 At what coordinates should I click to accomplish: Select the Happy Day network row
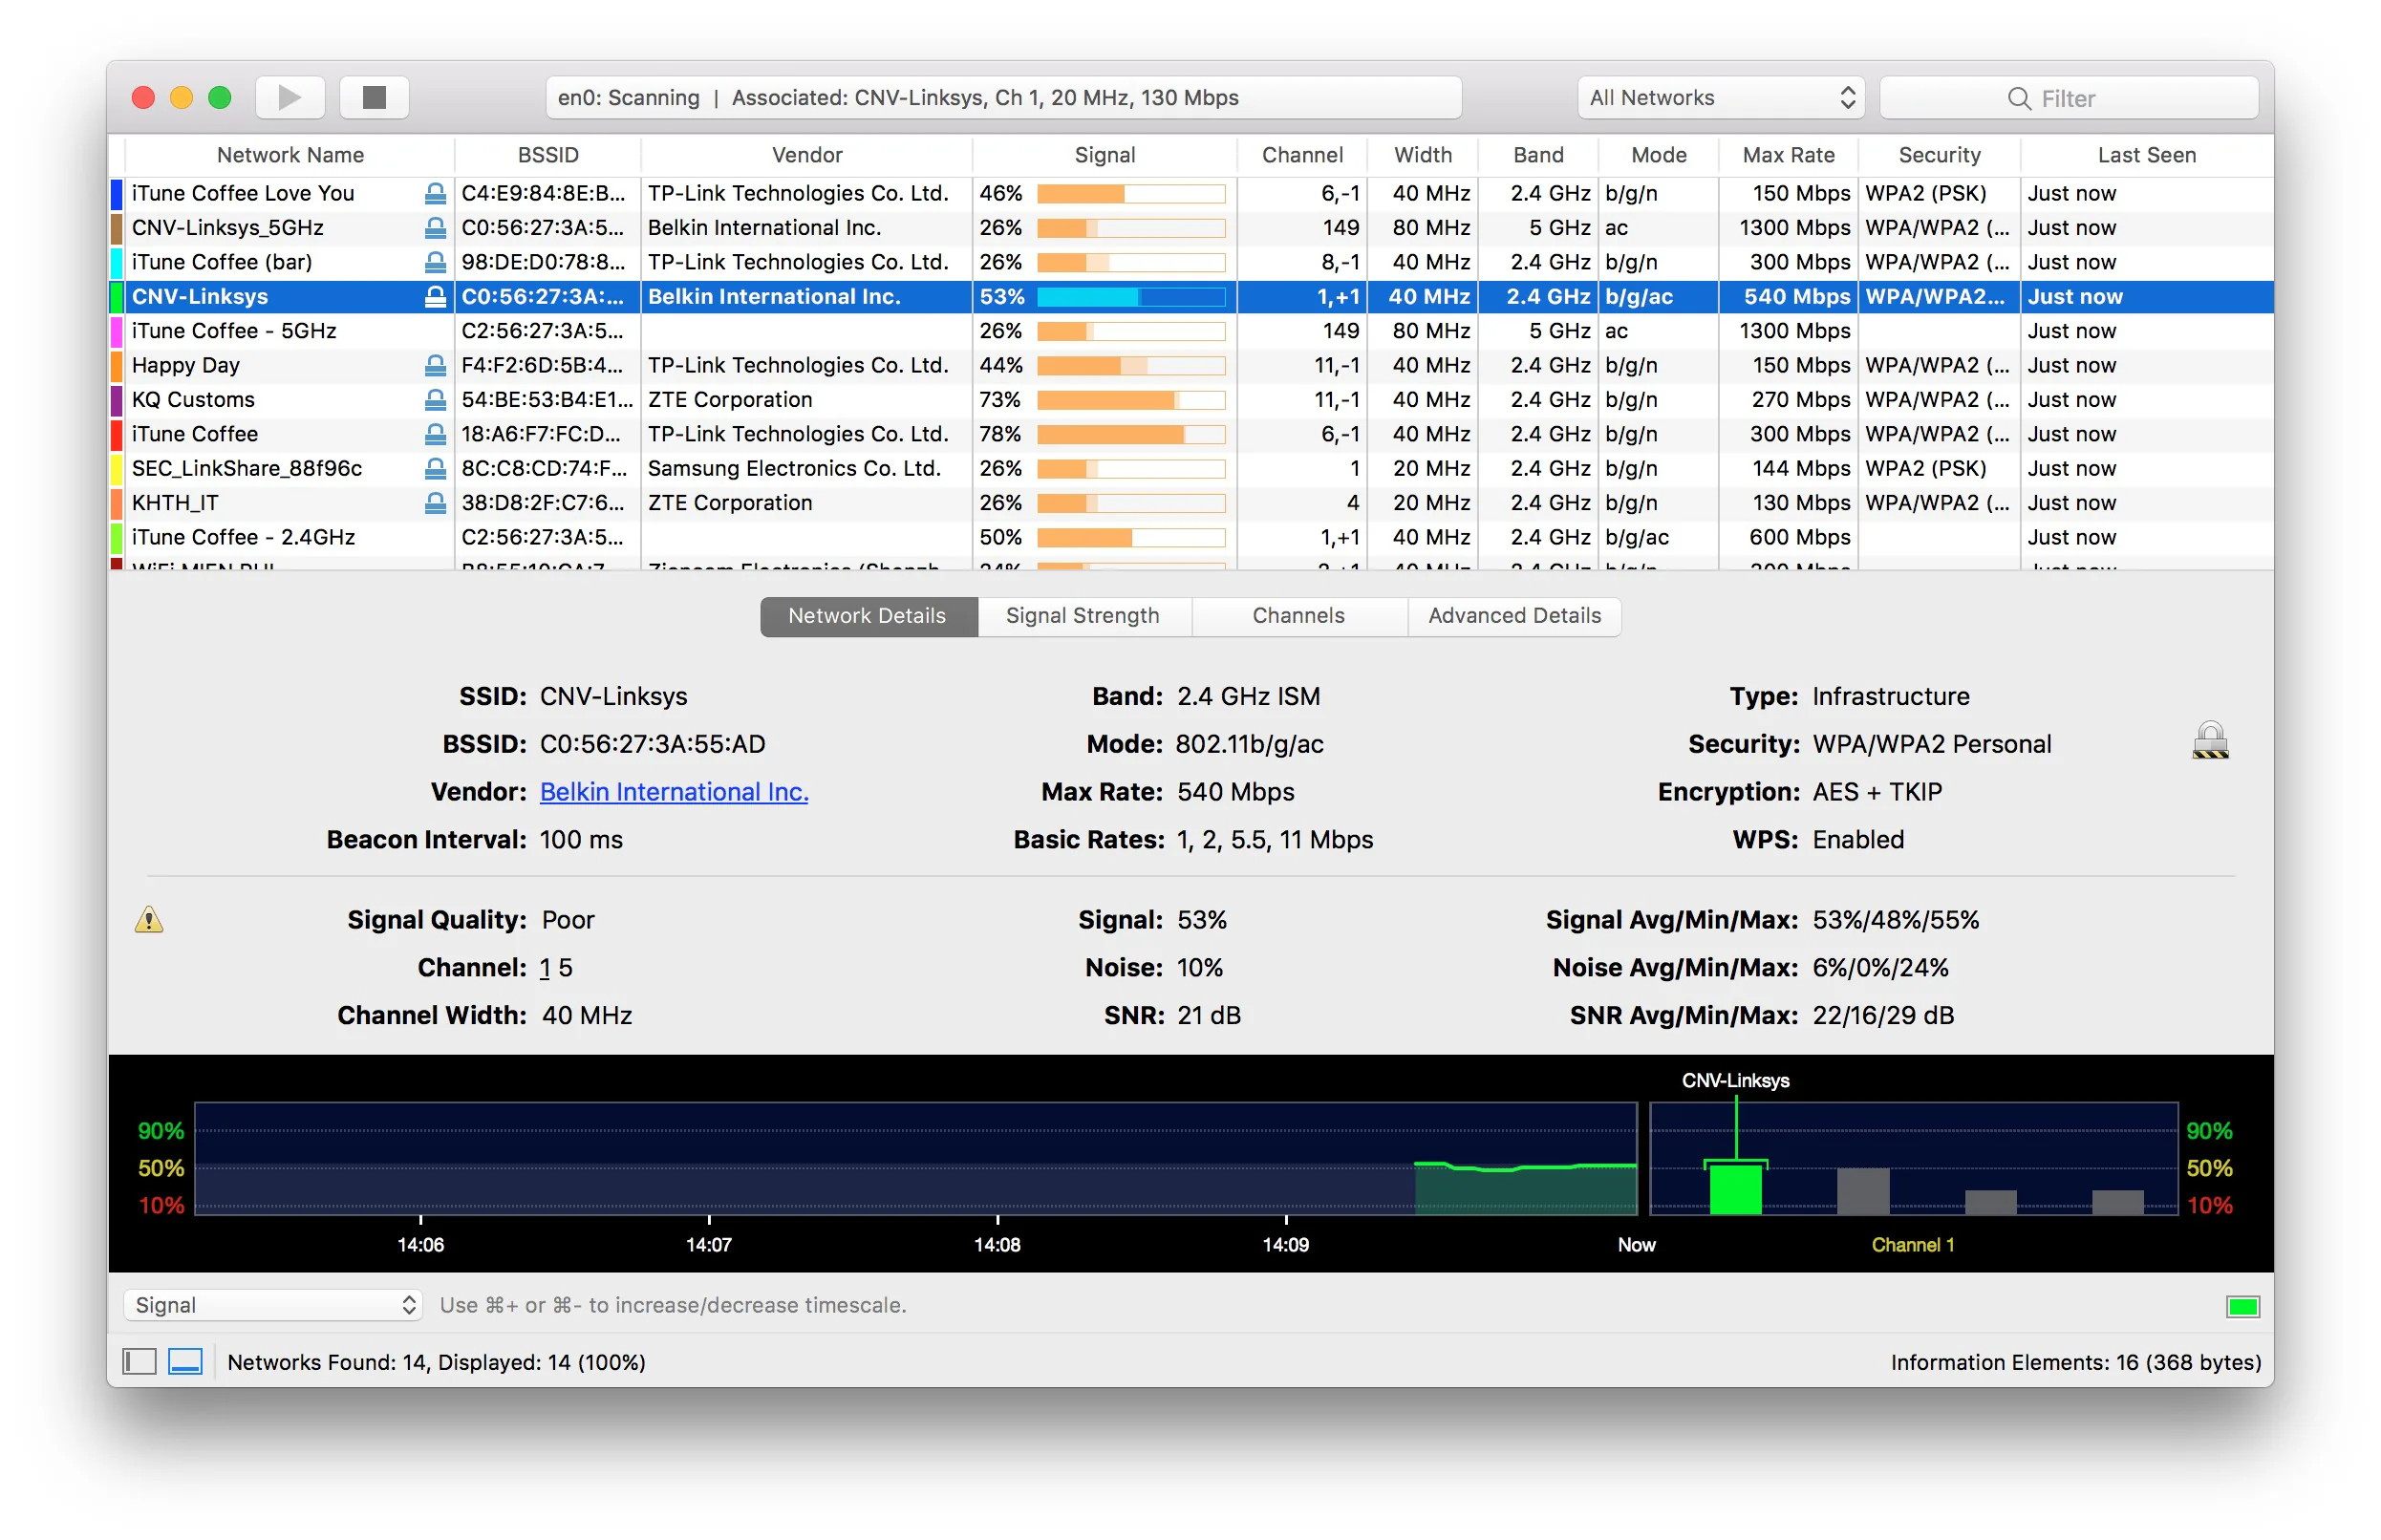[1190, 365]
